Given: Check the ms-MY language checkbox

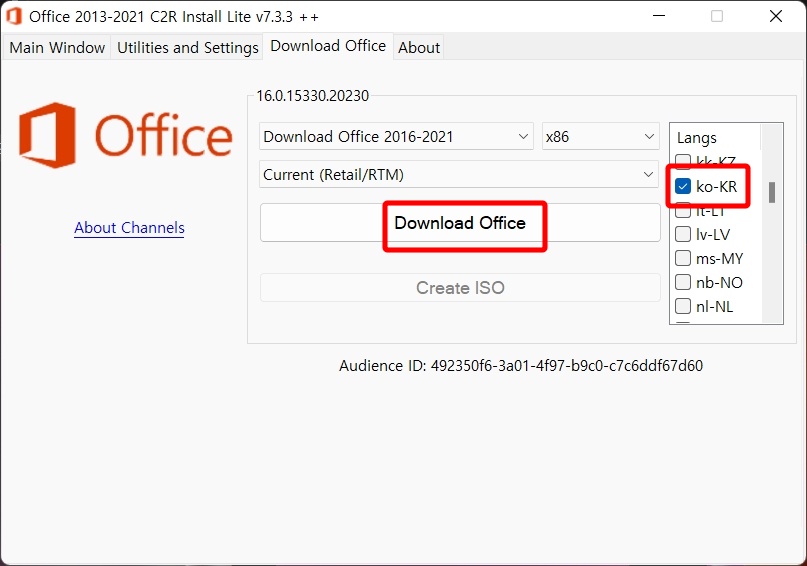Looking at the screenshot, I should [682, 258].
